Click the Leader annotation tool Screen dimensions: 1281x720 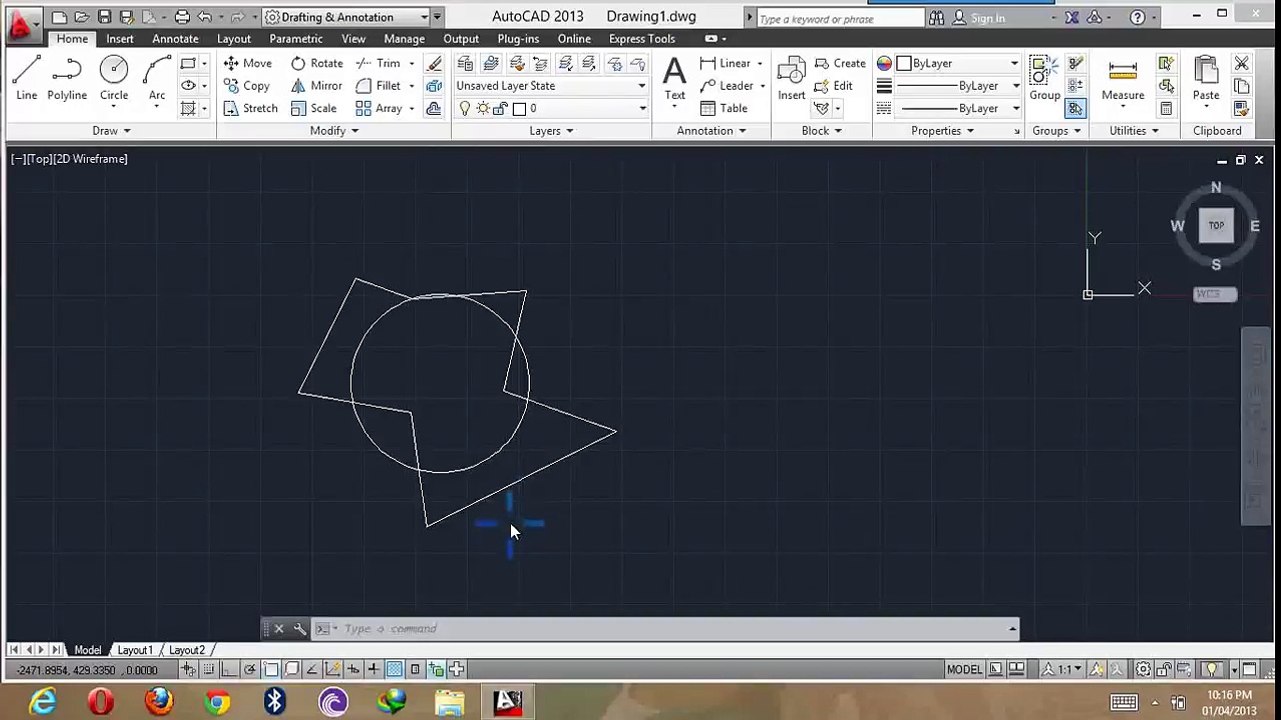coord(726,86)
